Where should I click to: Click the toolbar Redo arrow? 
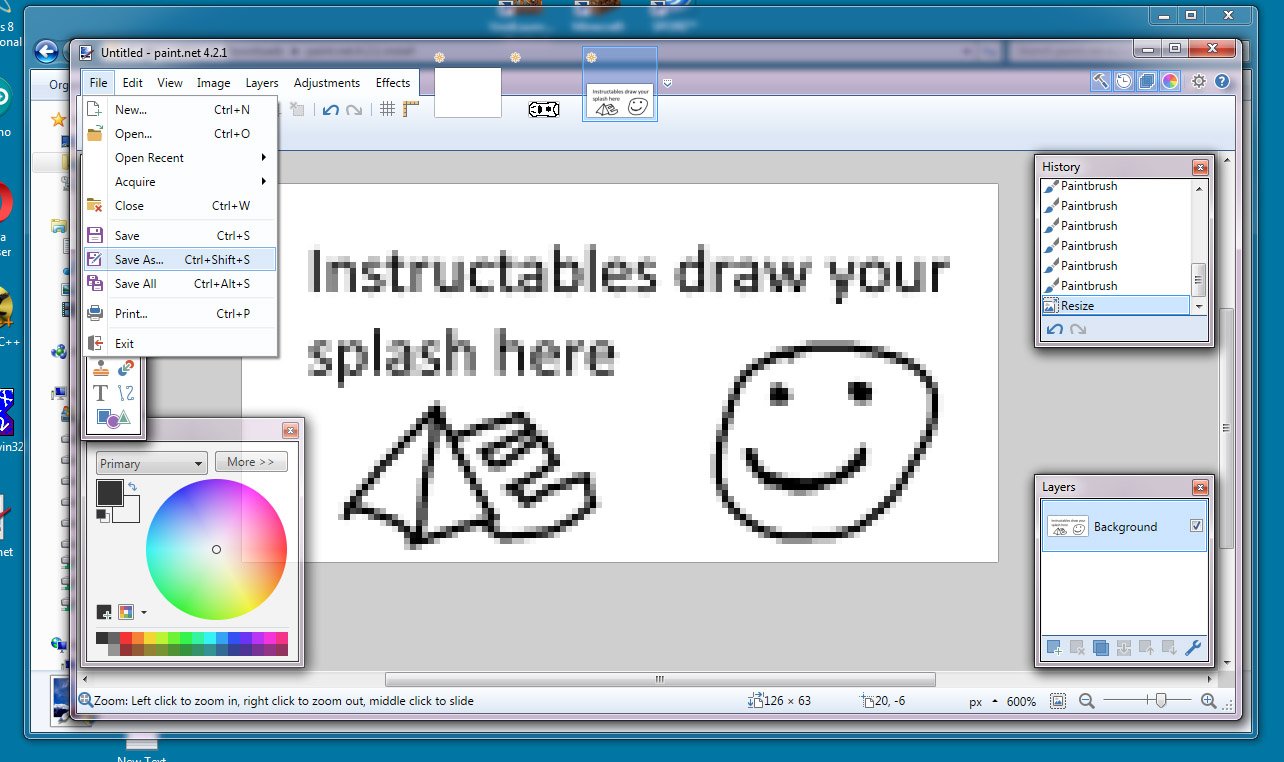click(x=354, y=109)
